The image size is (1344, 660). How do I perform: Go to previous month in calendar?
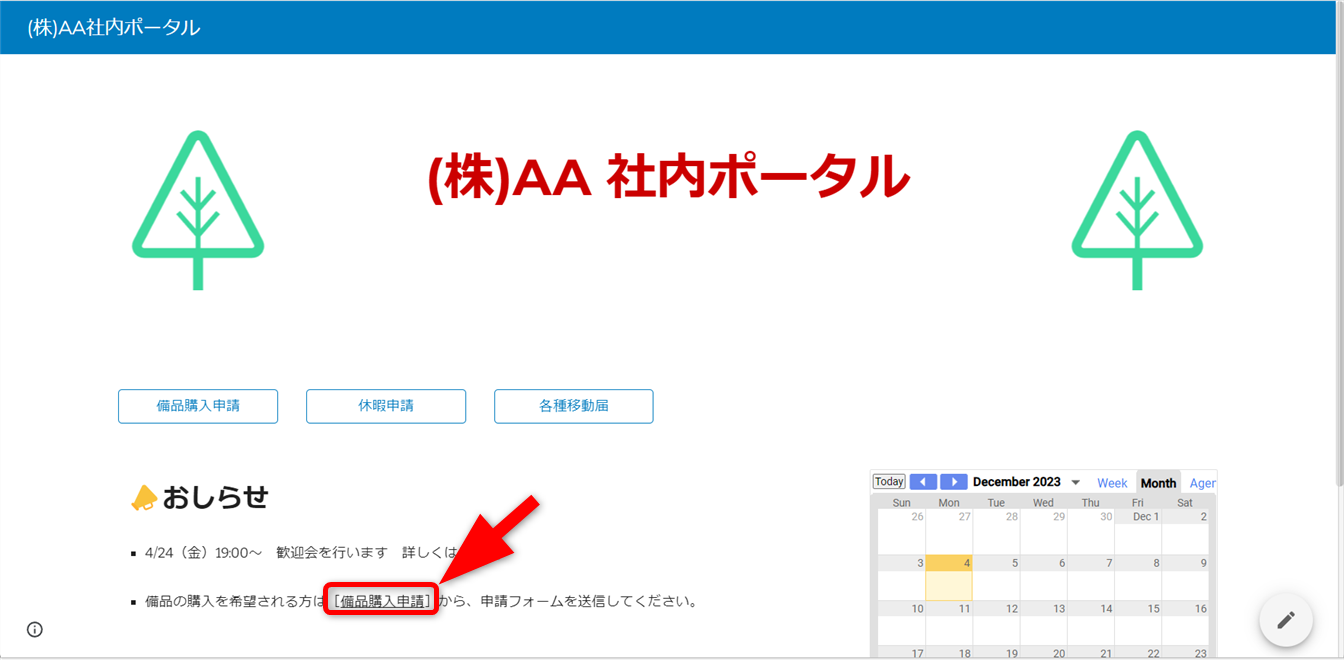[x=922, y=482]
